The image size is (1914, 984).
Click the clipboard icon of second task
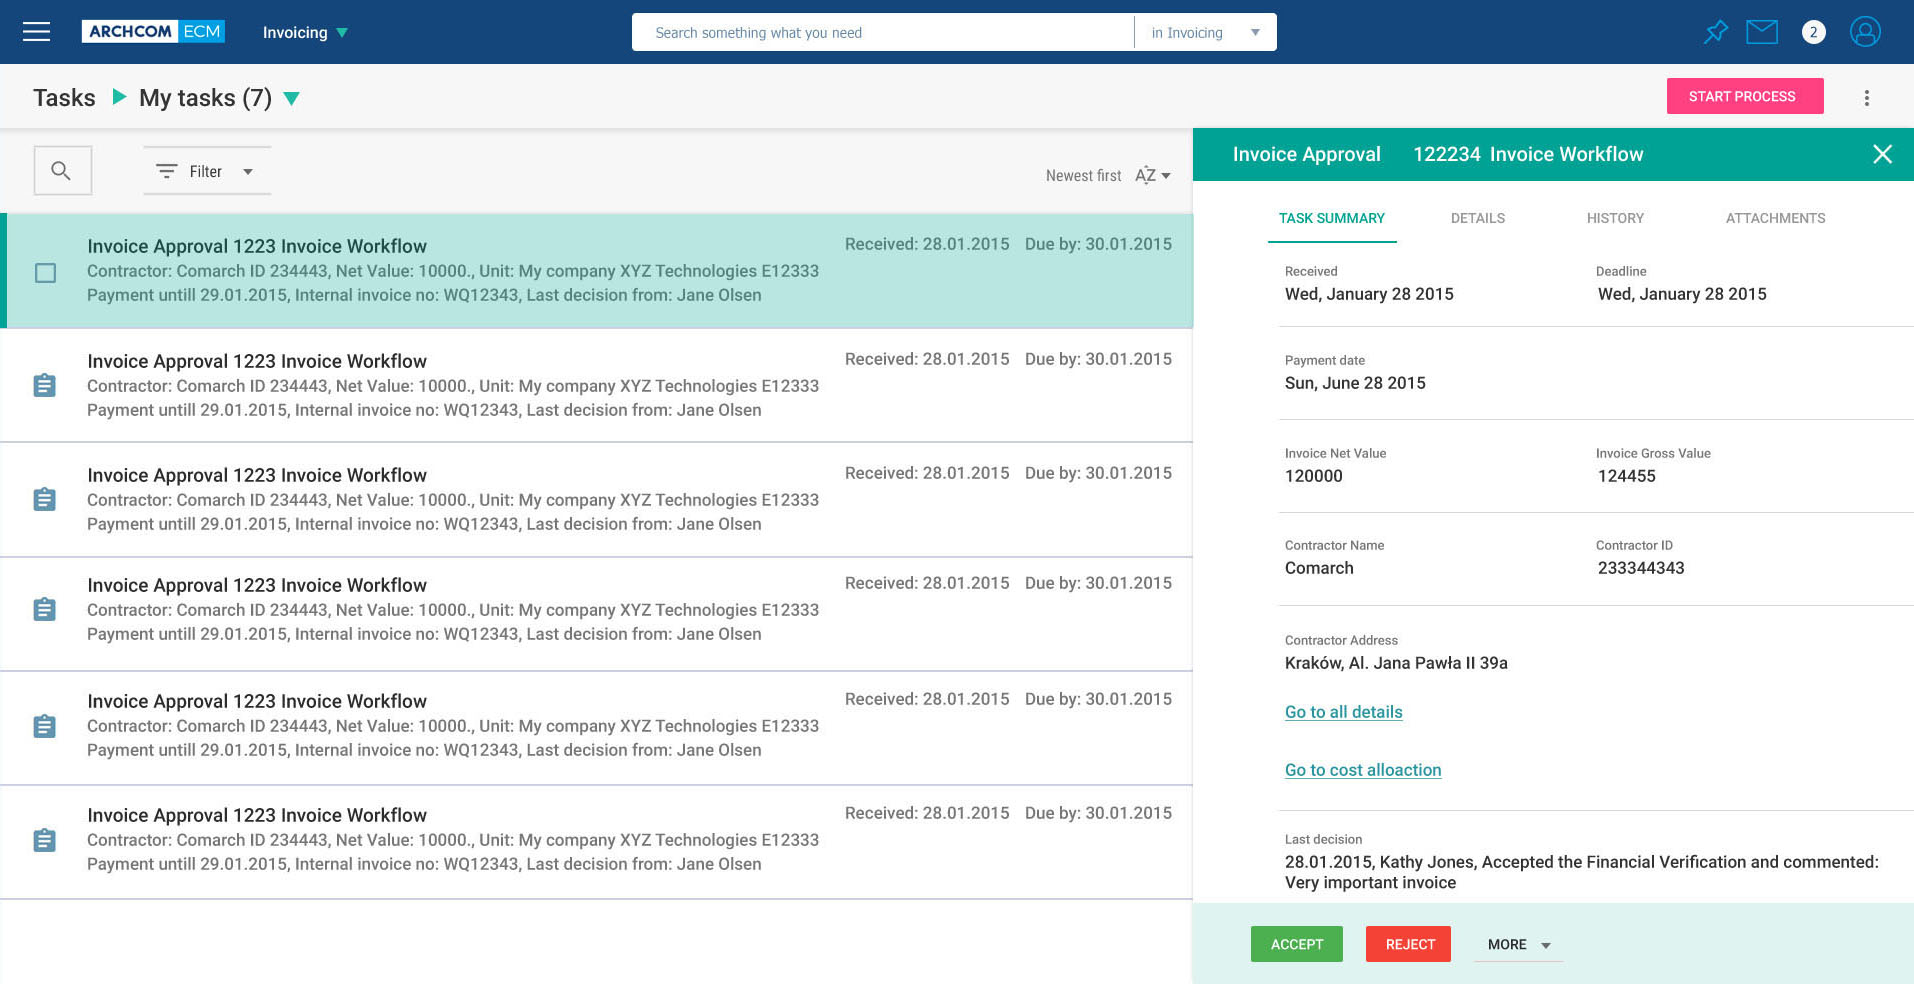pyautogui.click(x=45, y=385)
